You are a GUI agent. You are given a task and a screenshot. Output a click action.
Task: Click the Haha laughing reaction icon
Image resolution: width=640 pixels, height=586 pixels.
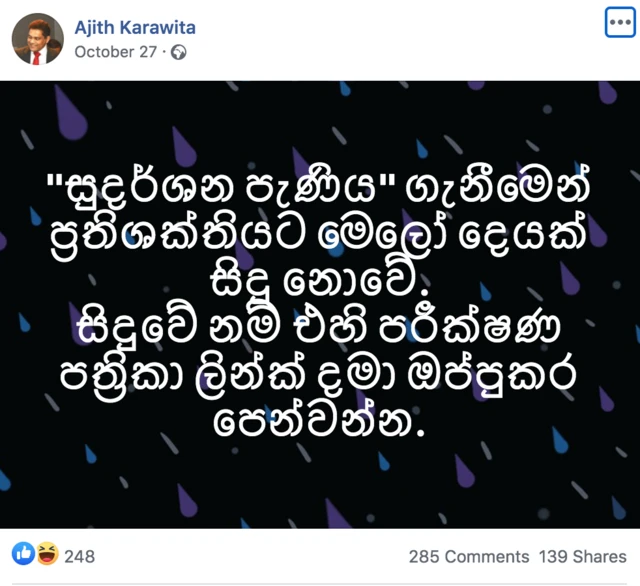[x=46, y=555]
